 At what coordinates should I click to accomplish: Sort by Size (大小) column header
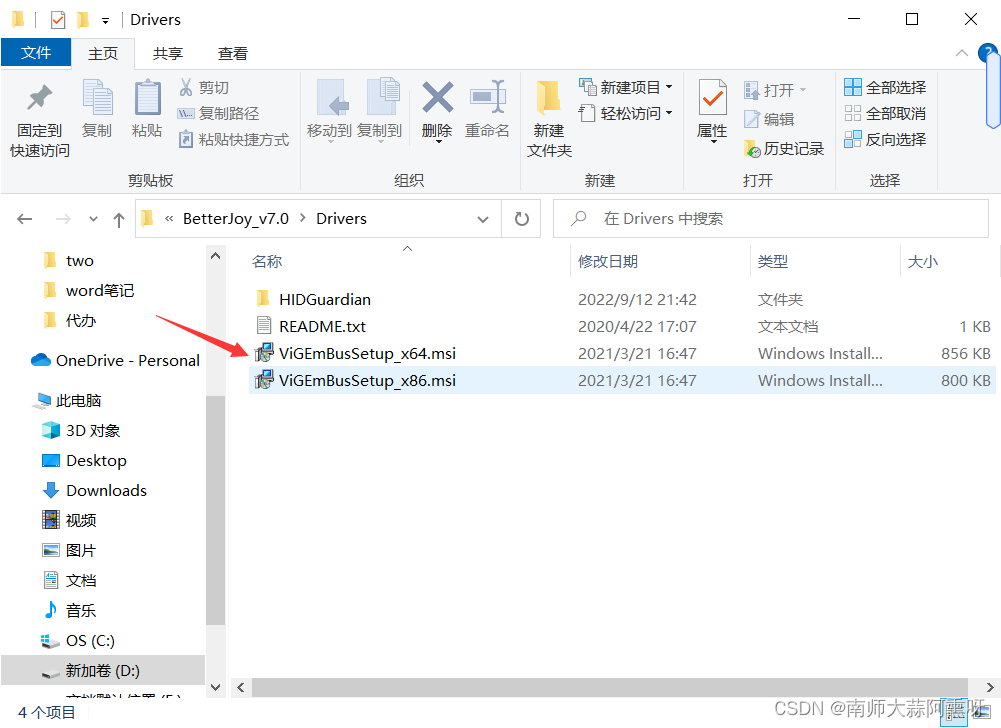pyautogui.click(x=922, y=261)
